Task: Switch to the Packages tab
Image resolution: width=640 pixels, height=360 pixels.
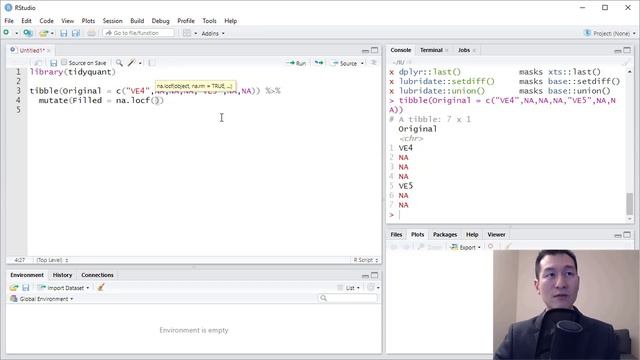Action: (x=444, y=235)
